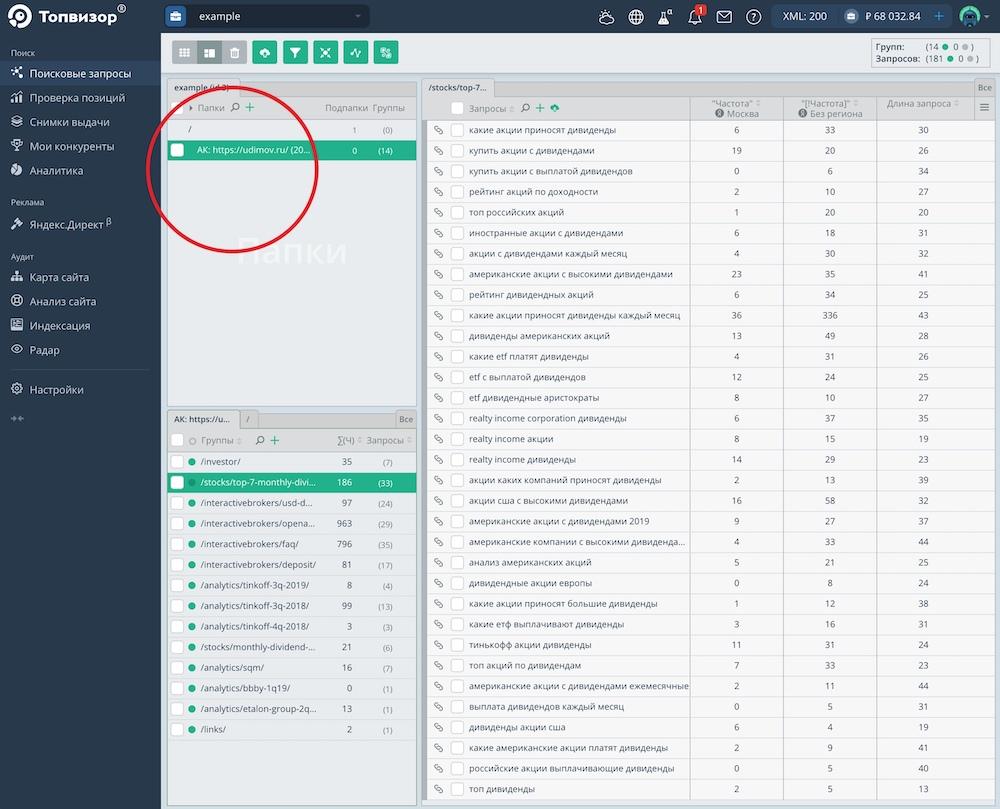The height and width of the screenshot is (809, 1000).
Task: Tick checkbox for 'топ российских акций'
Action: coord(457,212)
